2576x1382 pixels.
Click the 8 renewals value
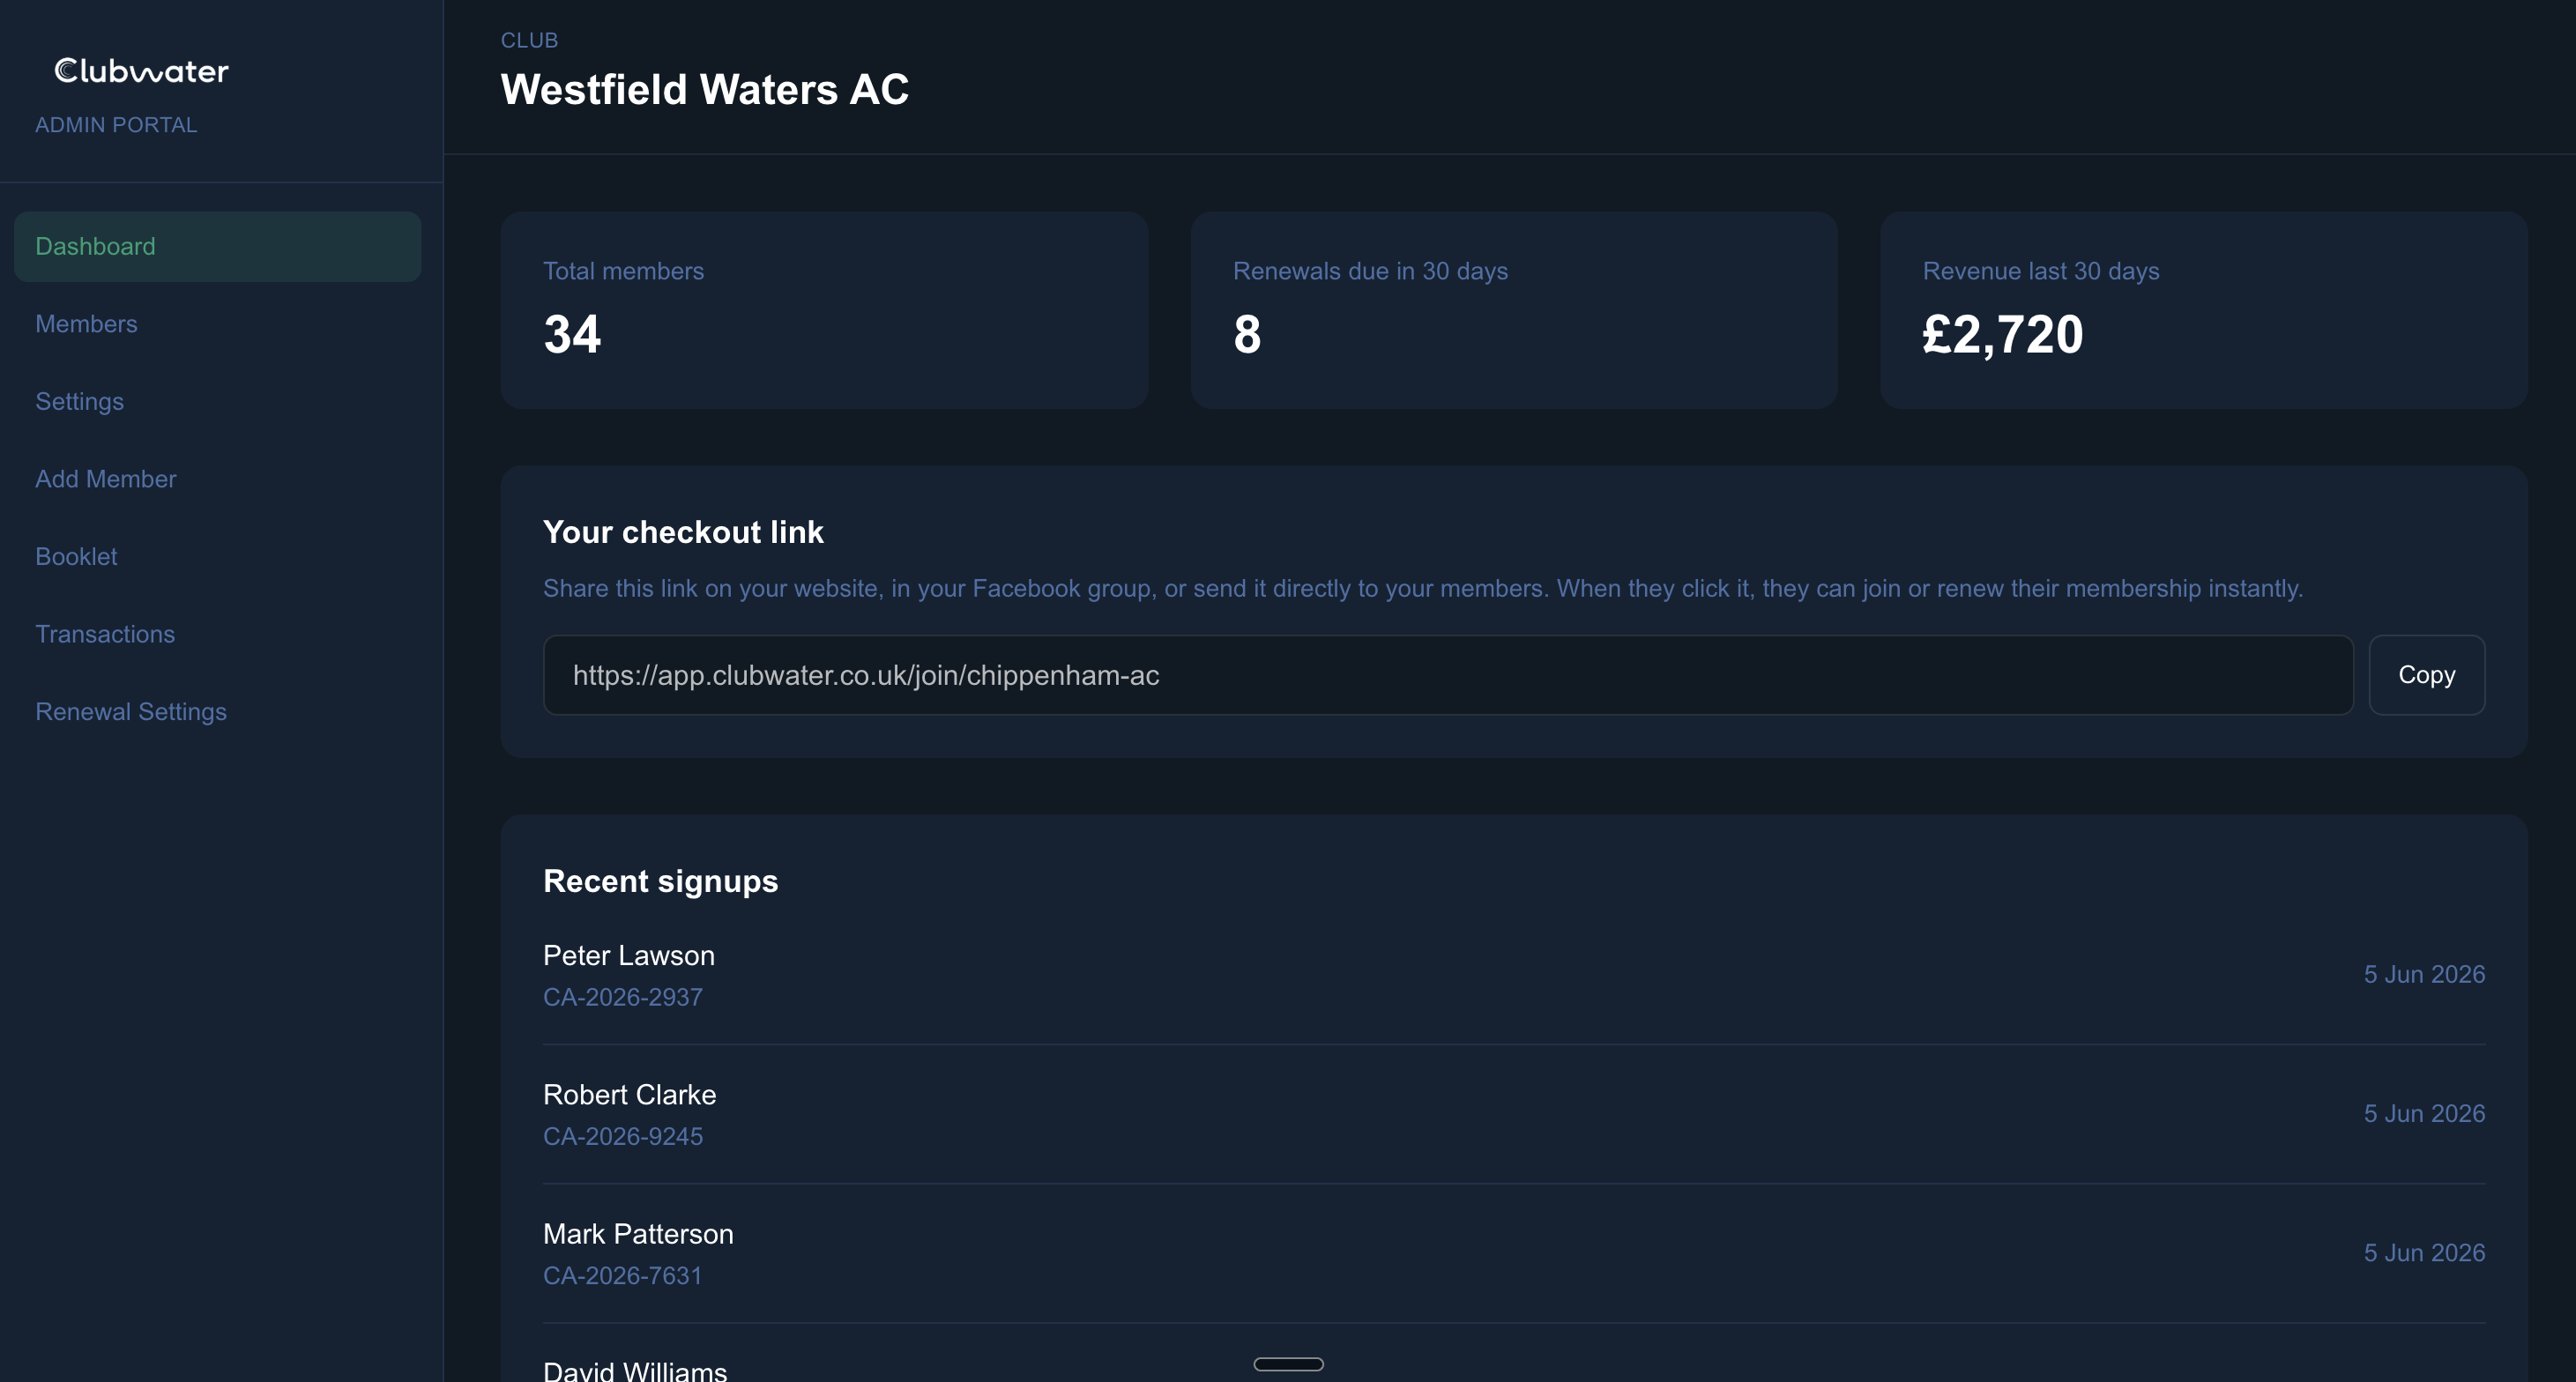point(1247,334)
